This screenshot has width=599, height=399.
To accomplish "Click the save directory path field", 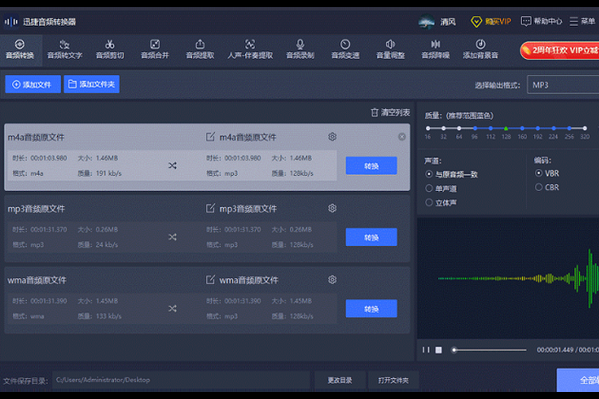I will (181, 380).
